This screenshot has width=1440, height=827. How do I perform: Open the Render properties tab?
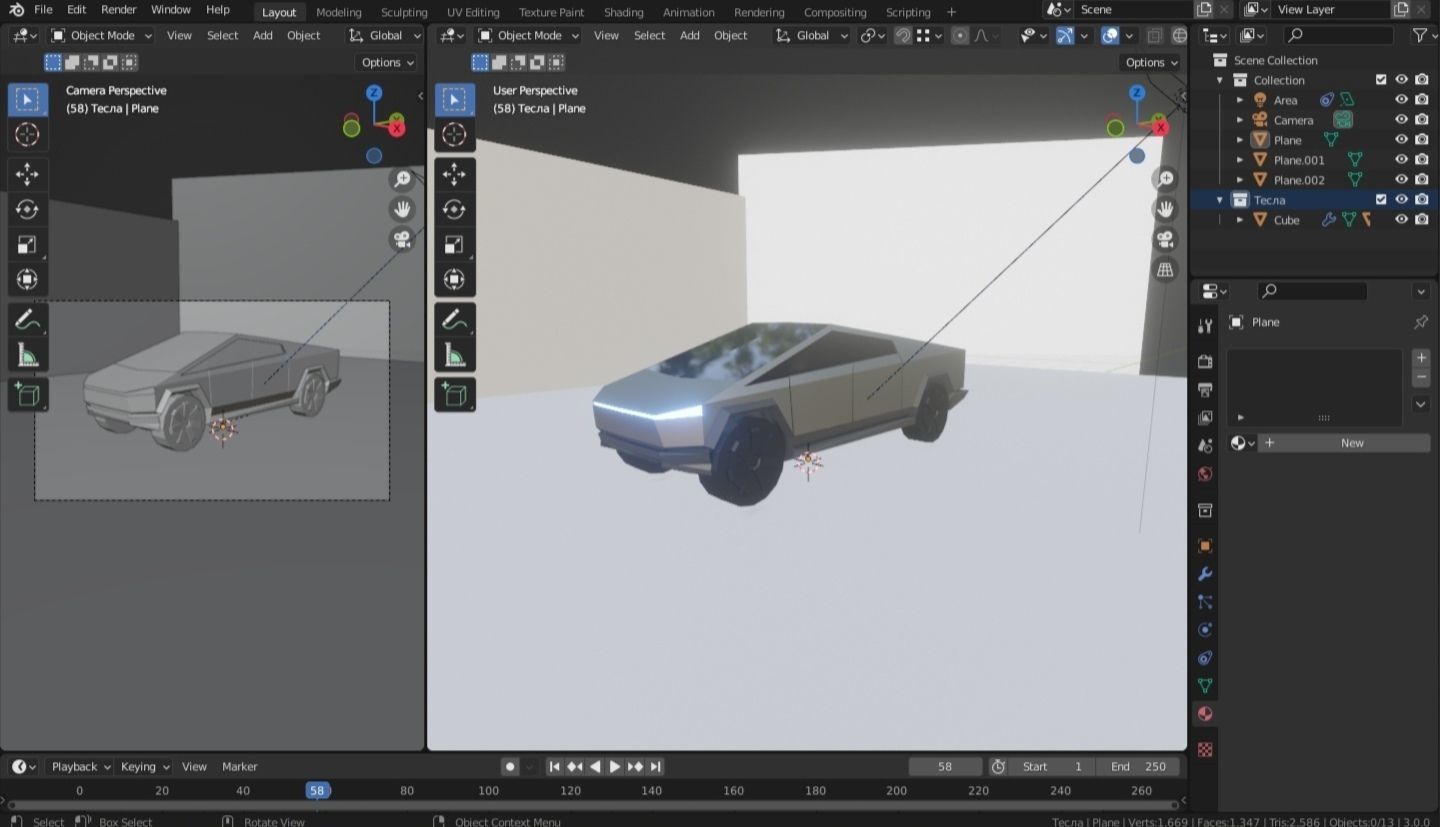tap(1205, 361)
